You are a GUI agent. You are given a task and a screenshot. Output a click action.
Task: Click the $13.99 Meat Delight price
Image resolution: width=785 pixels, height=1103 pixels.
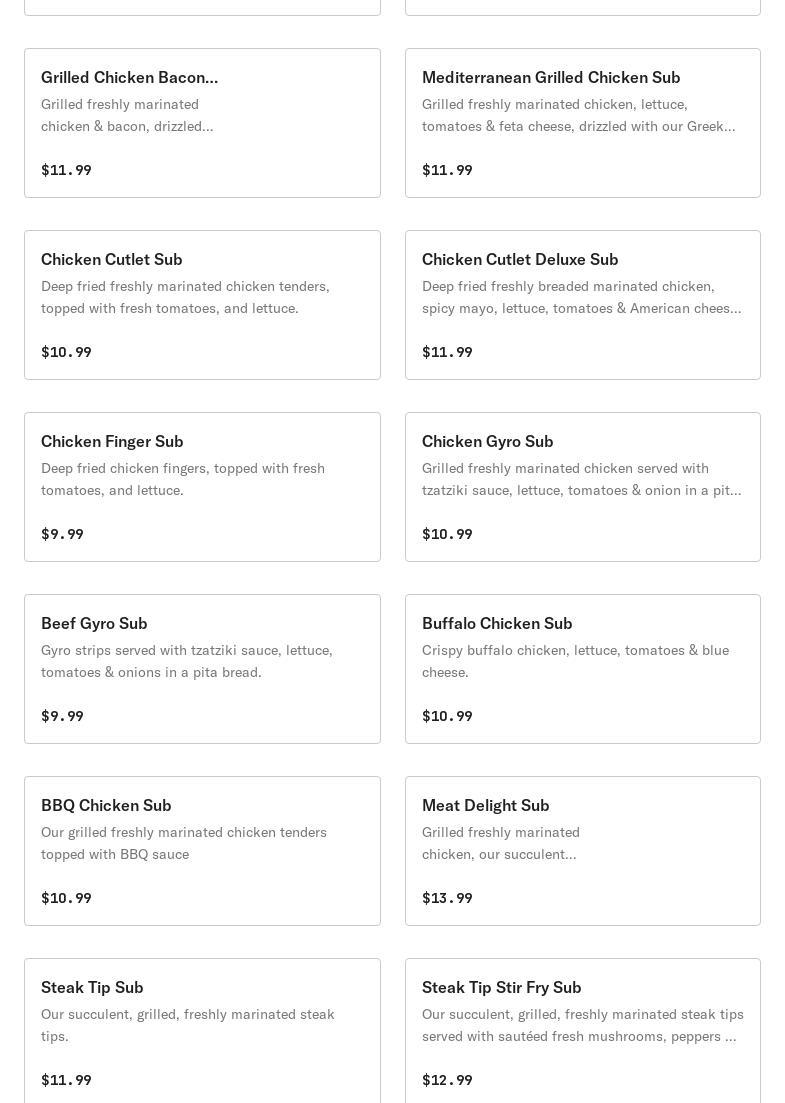tap(447, 898)
